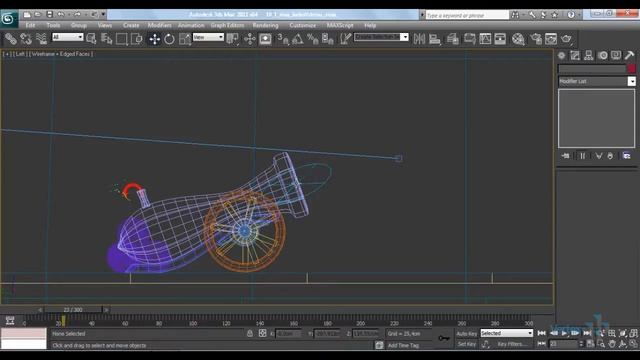Click the Mirror tool
This screenshot has width=640, height=360.
click(419, 39)
